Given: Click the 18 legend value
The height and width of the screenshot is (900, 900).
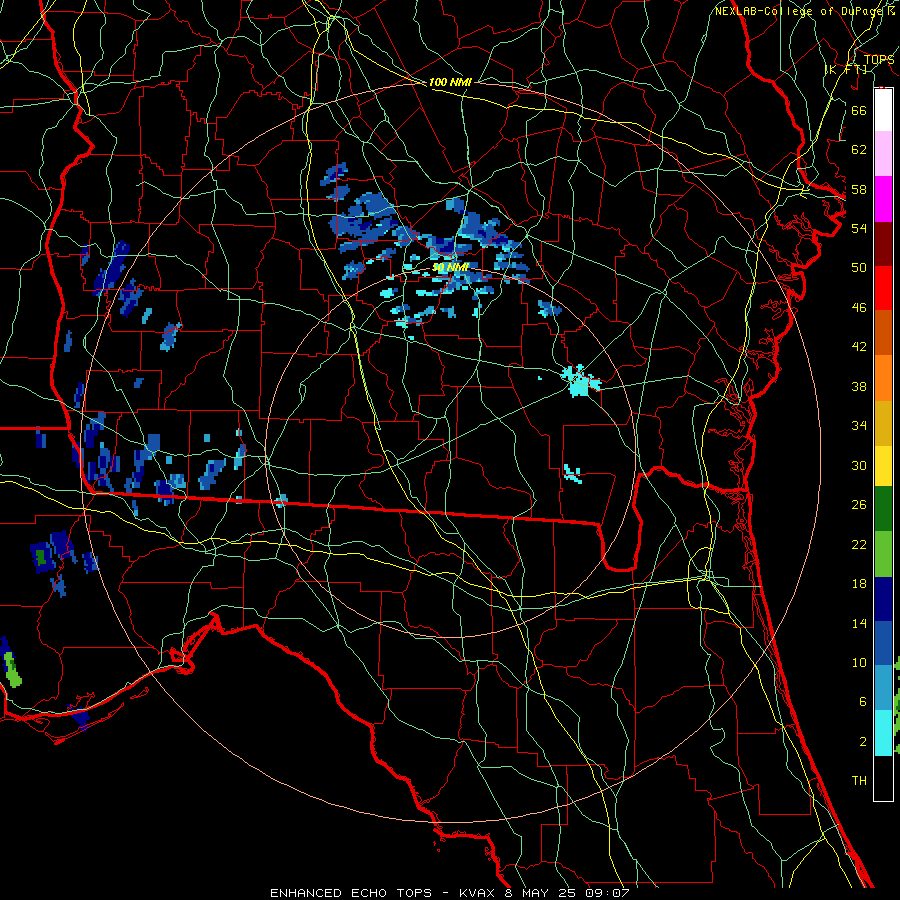Looking at the screenshot, I should click(859, 584).
